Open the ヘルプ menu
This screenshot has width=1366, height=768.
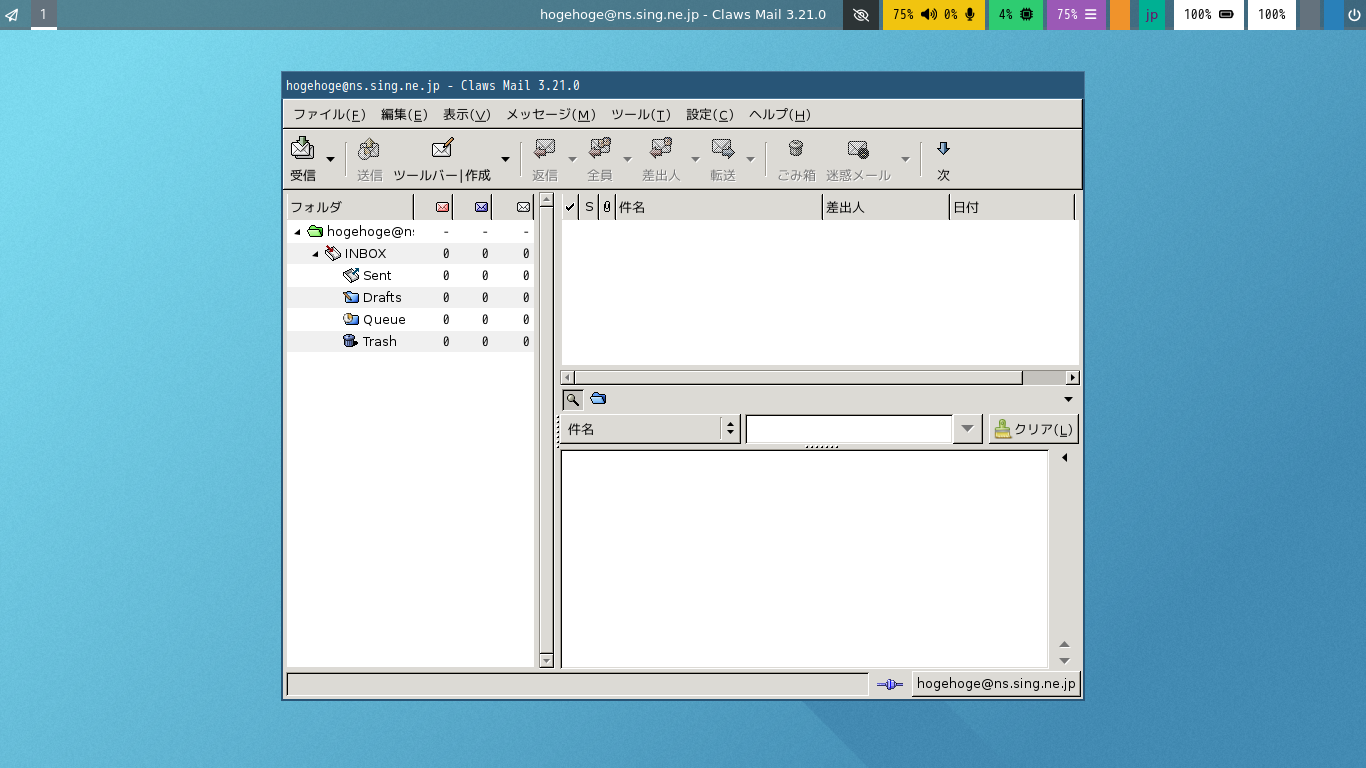pyautogui.click(x=780, y=114)
